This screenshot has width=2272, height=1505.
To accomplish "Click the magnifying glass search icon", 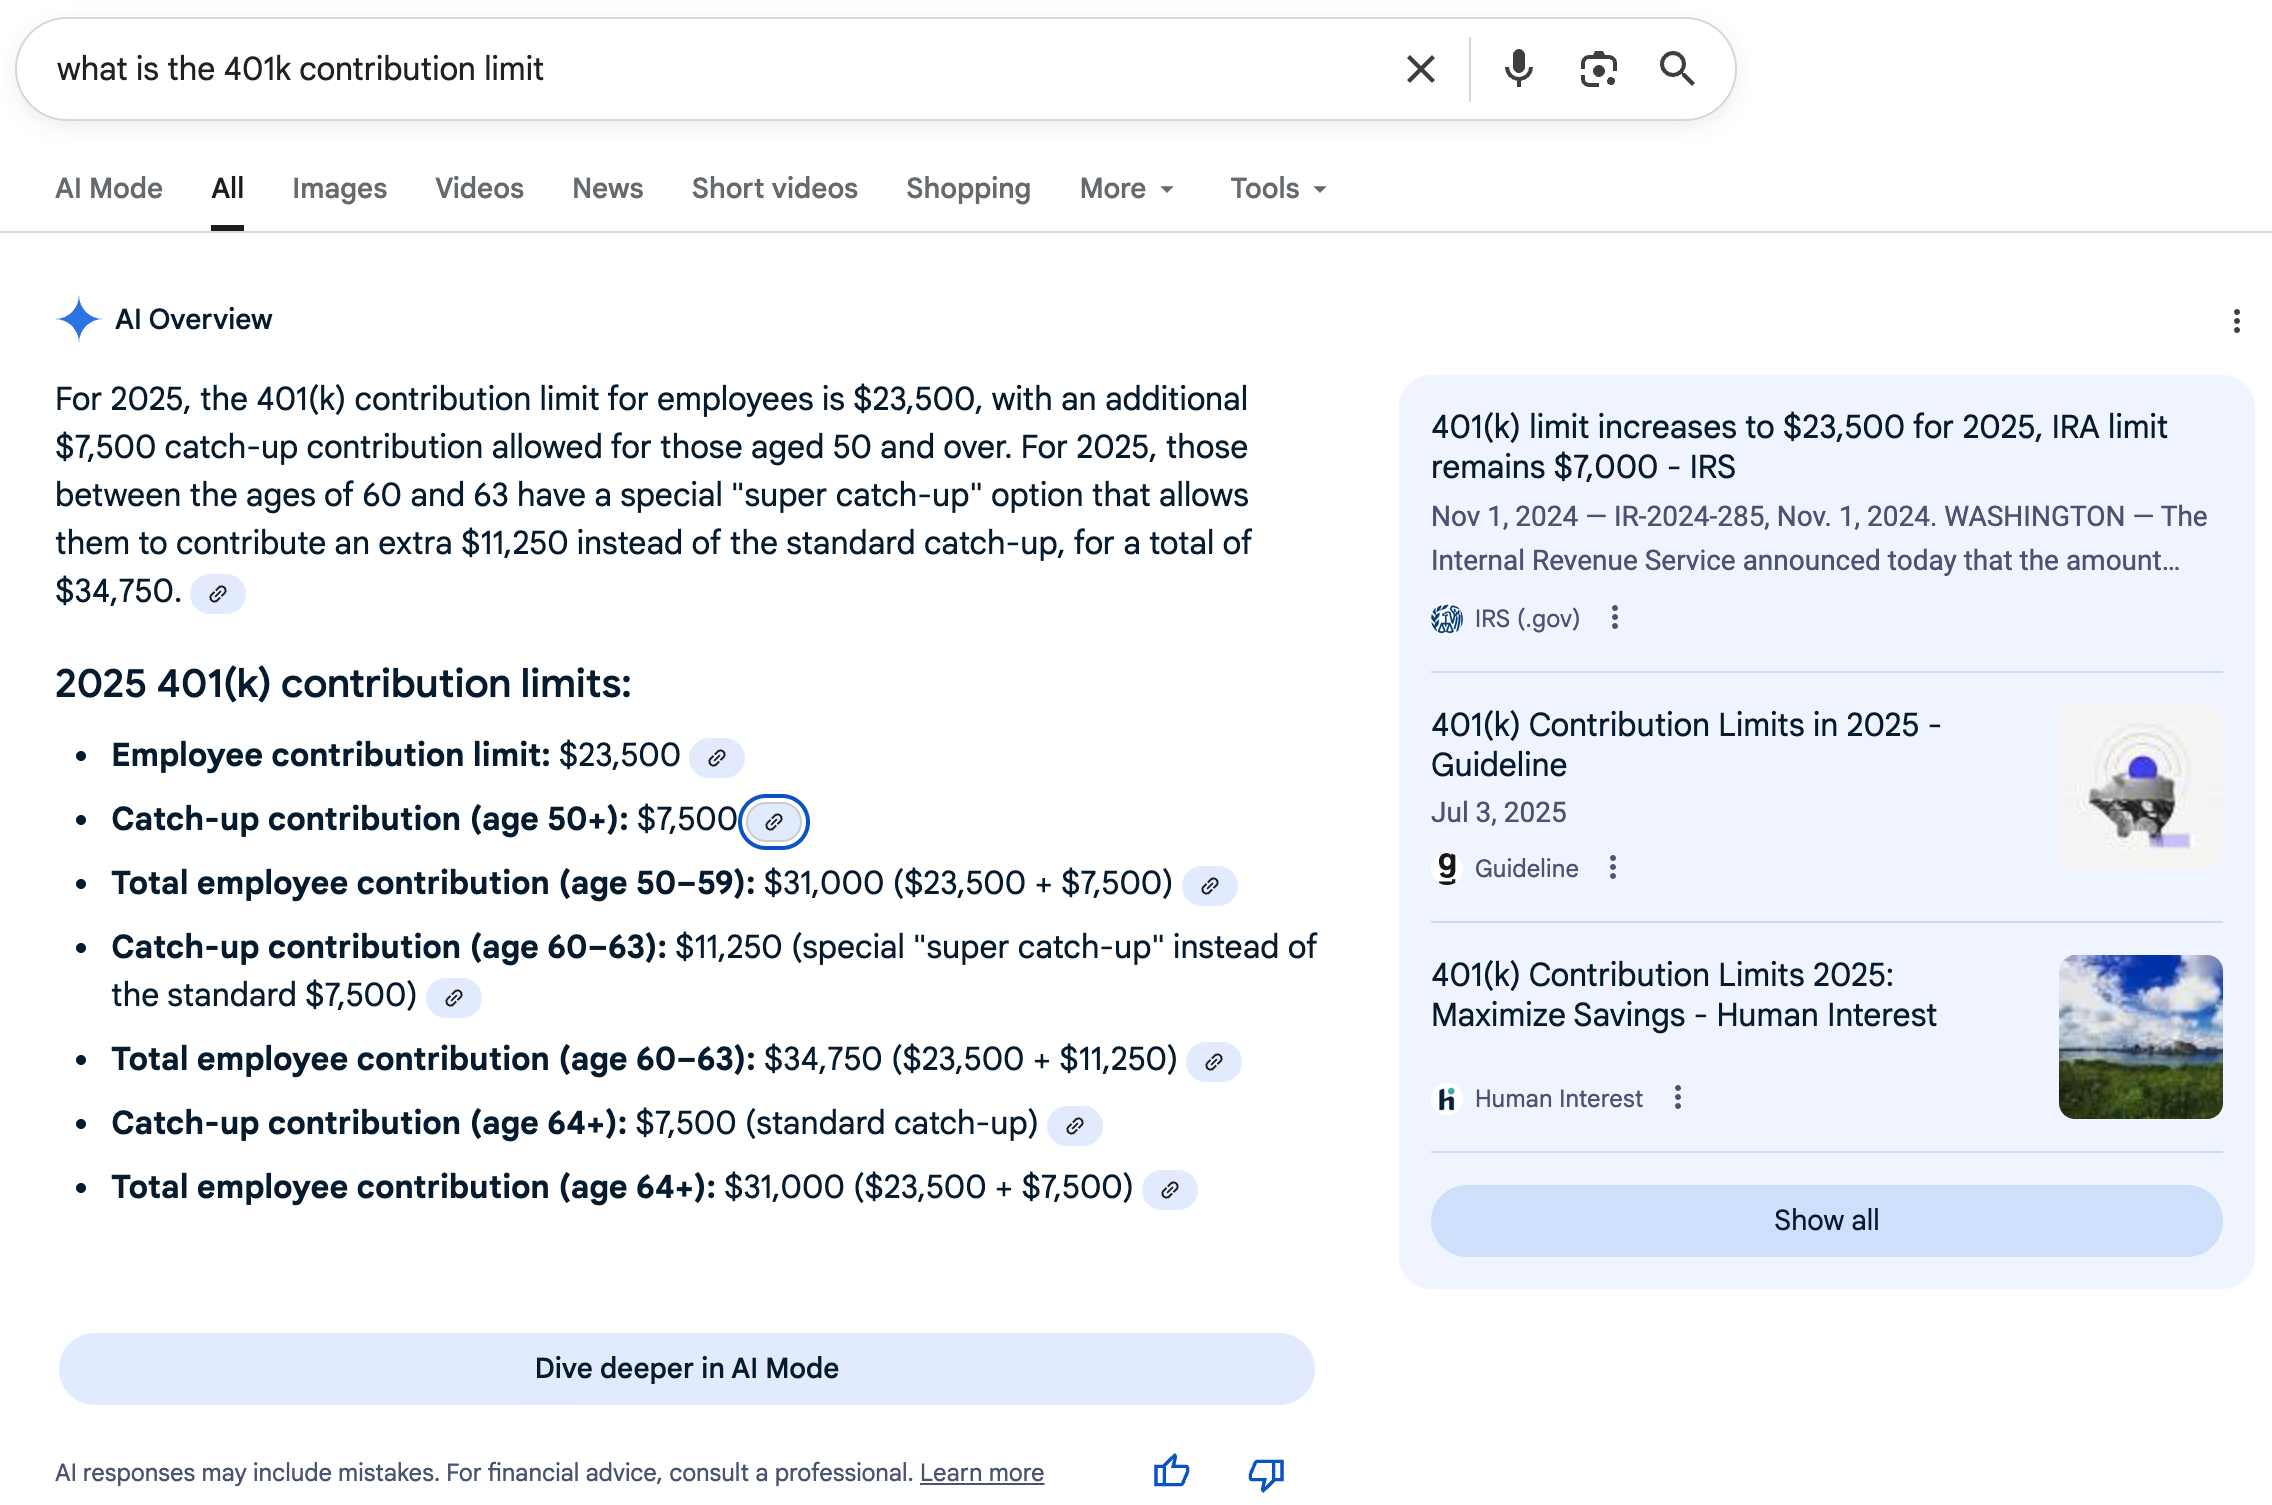I will [1677, 69].
